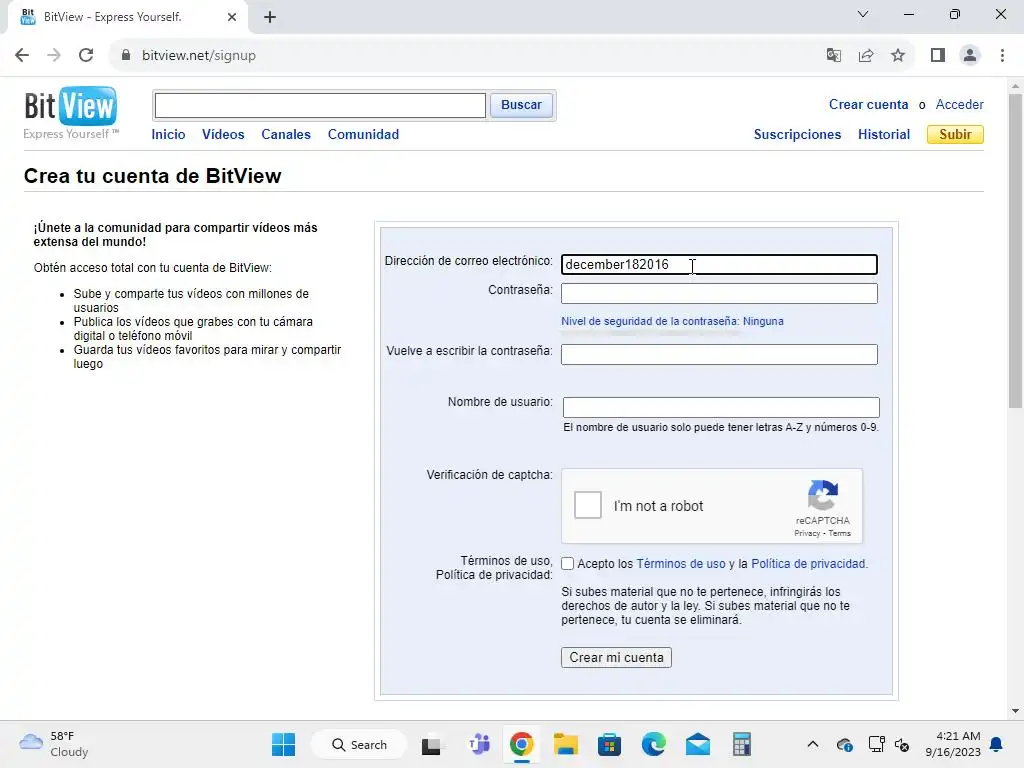Open Canales section
Screen dimensions: 1024x768
point(286,135)
